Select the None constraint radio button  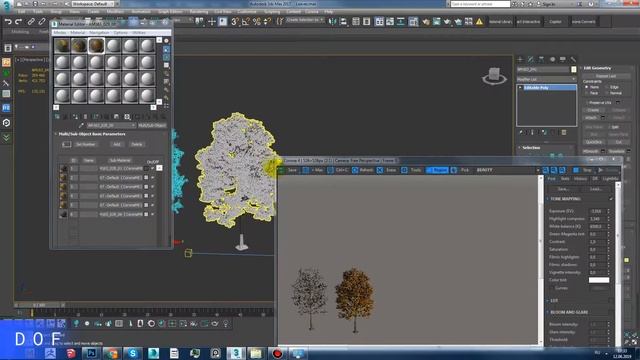[587, 87]
